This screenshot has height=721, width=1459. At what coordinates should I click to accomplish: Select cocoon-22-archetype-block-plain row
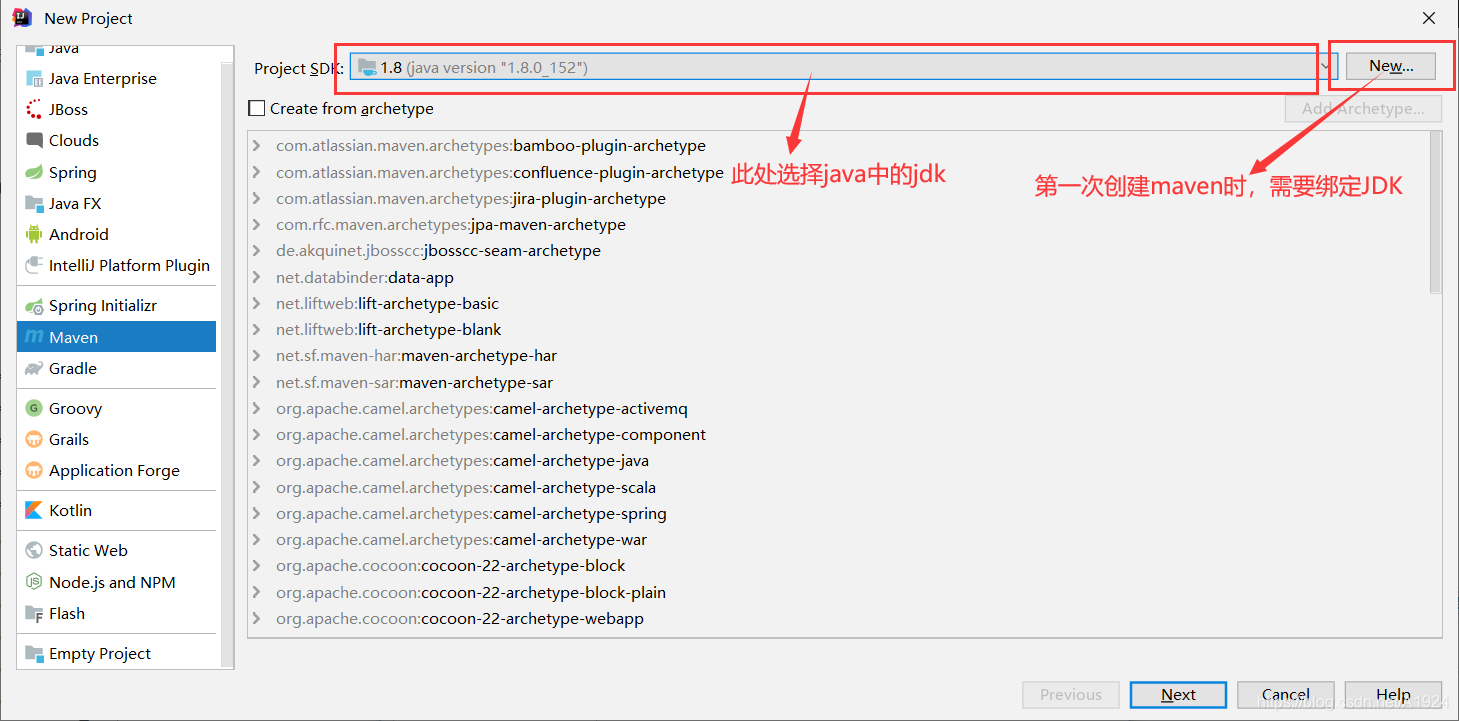838,593
